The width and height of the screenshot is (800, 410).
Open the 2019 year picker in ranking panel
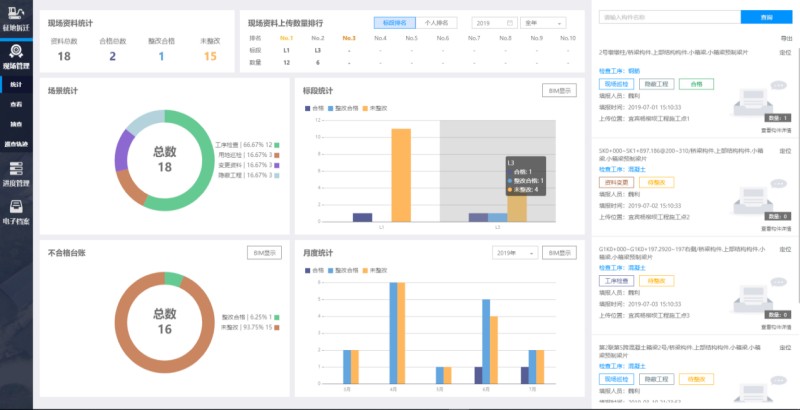(x=491, y=22)
